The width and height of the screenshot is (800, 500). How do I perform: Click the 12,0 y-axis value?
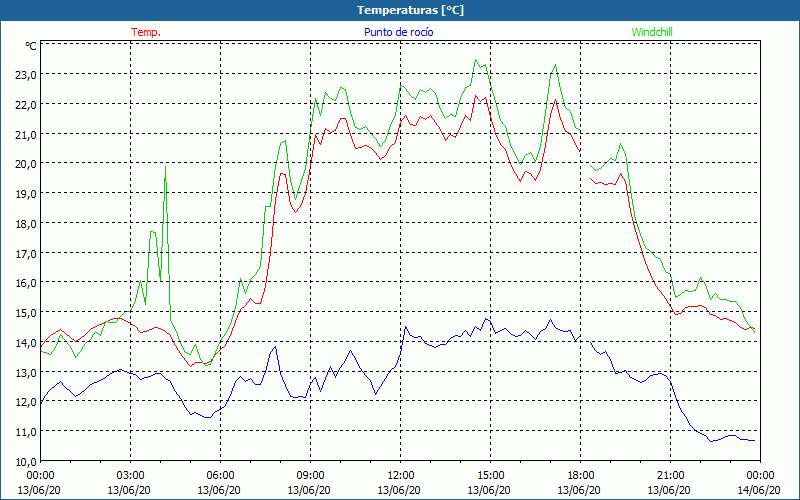pos(24,402)
